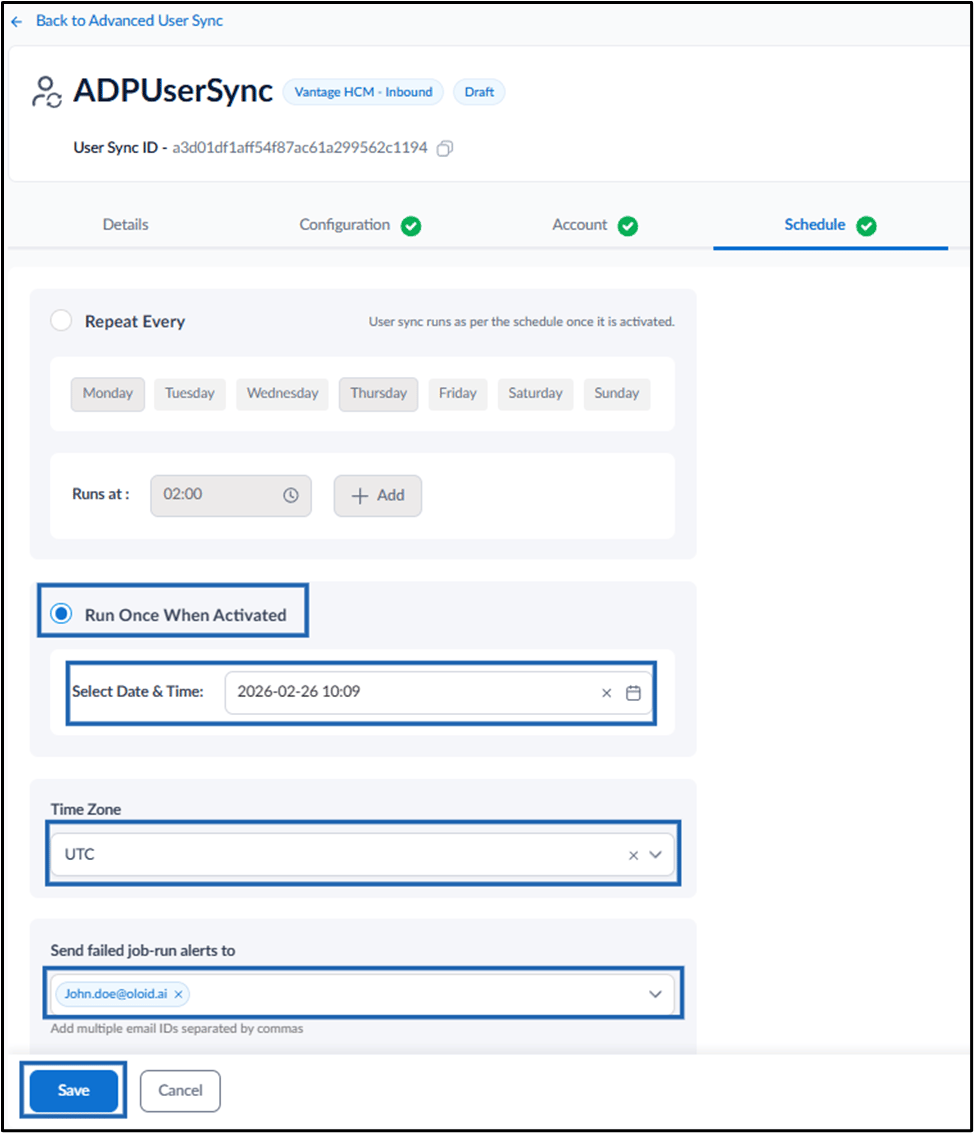Add another run time
Viewport: 974px width, 1133px height.
pyautogui.click(x=378, y=496)
